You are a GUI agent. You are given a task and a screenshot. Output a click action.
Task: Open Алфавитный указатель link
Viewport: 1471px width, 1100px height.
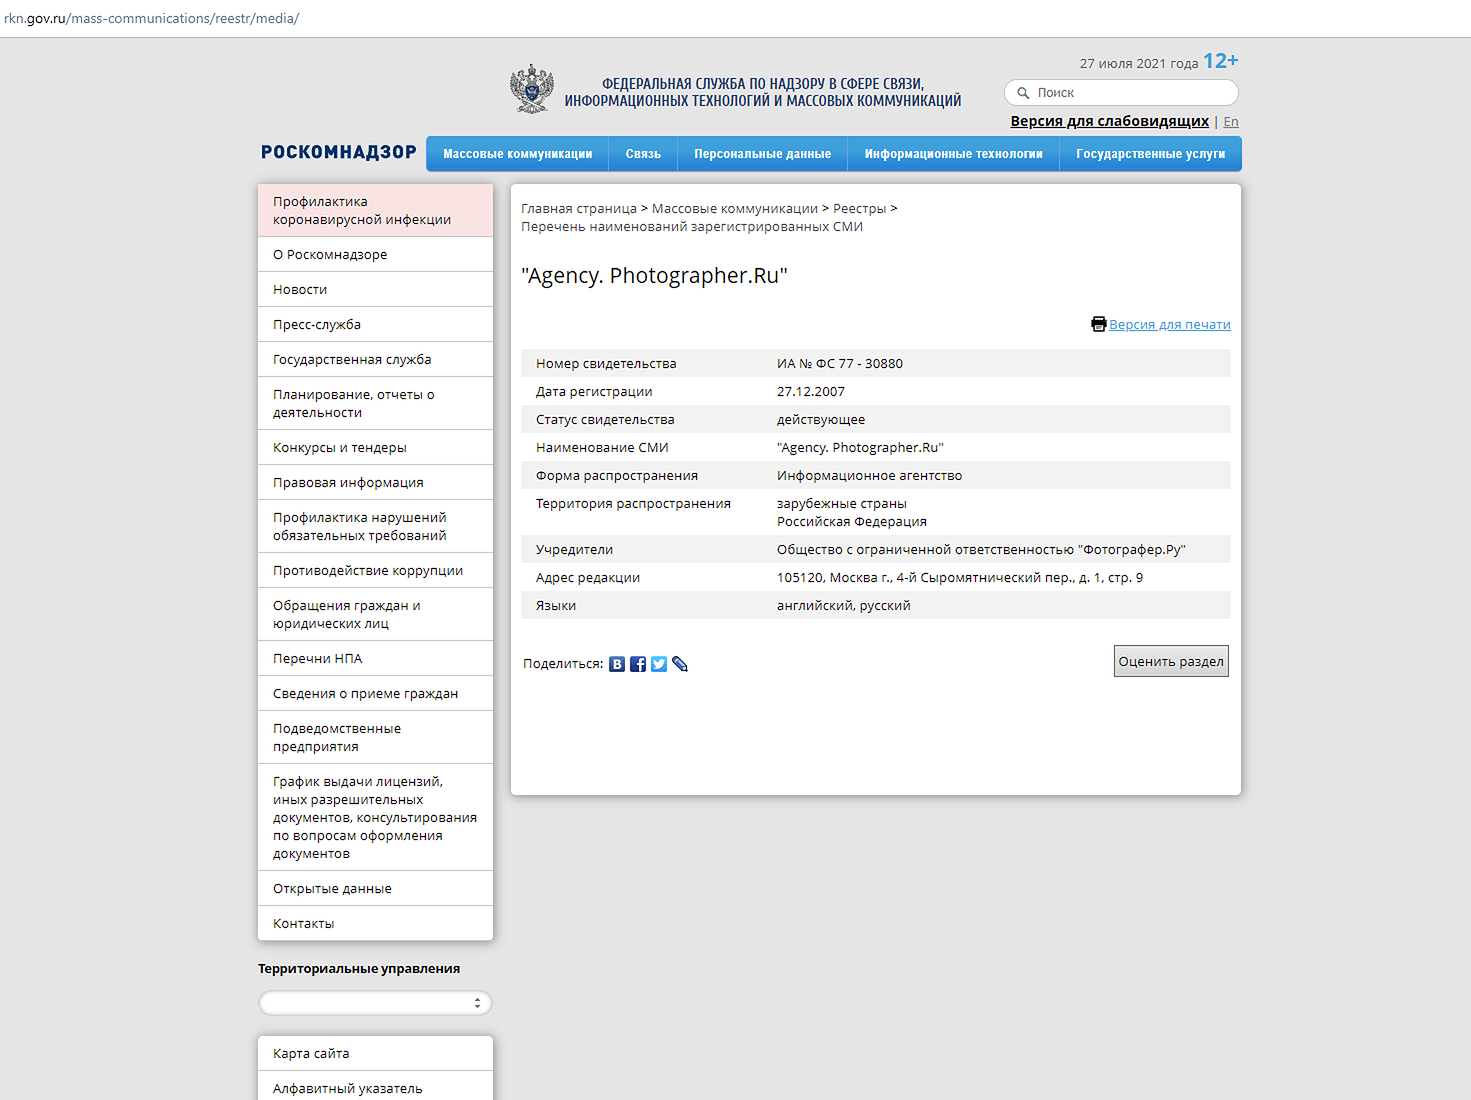(x=375, y=1088)
